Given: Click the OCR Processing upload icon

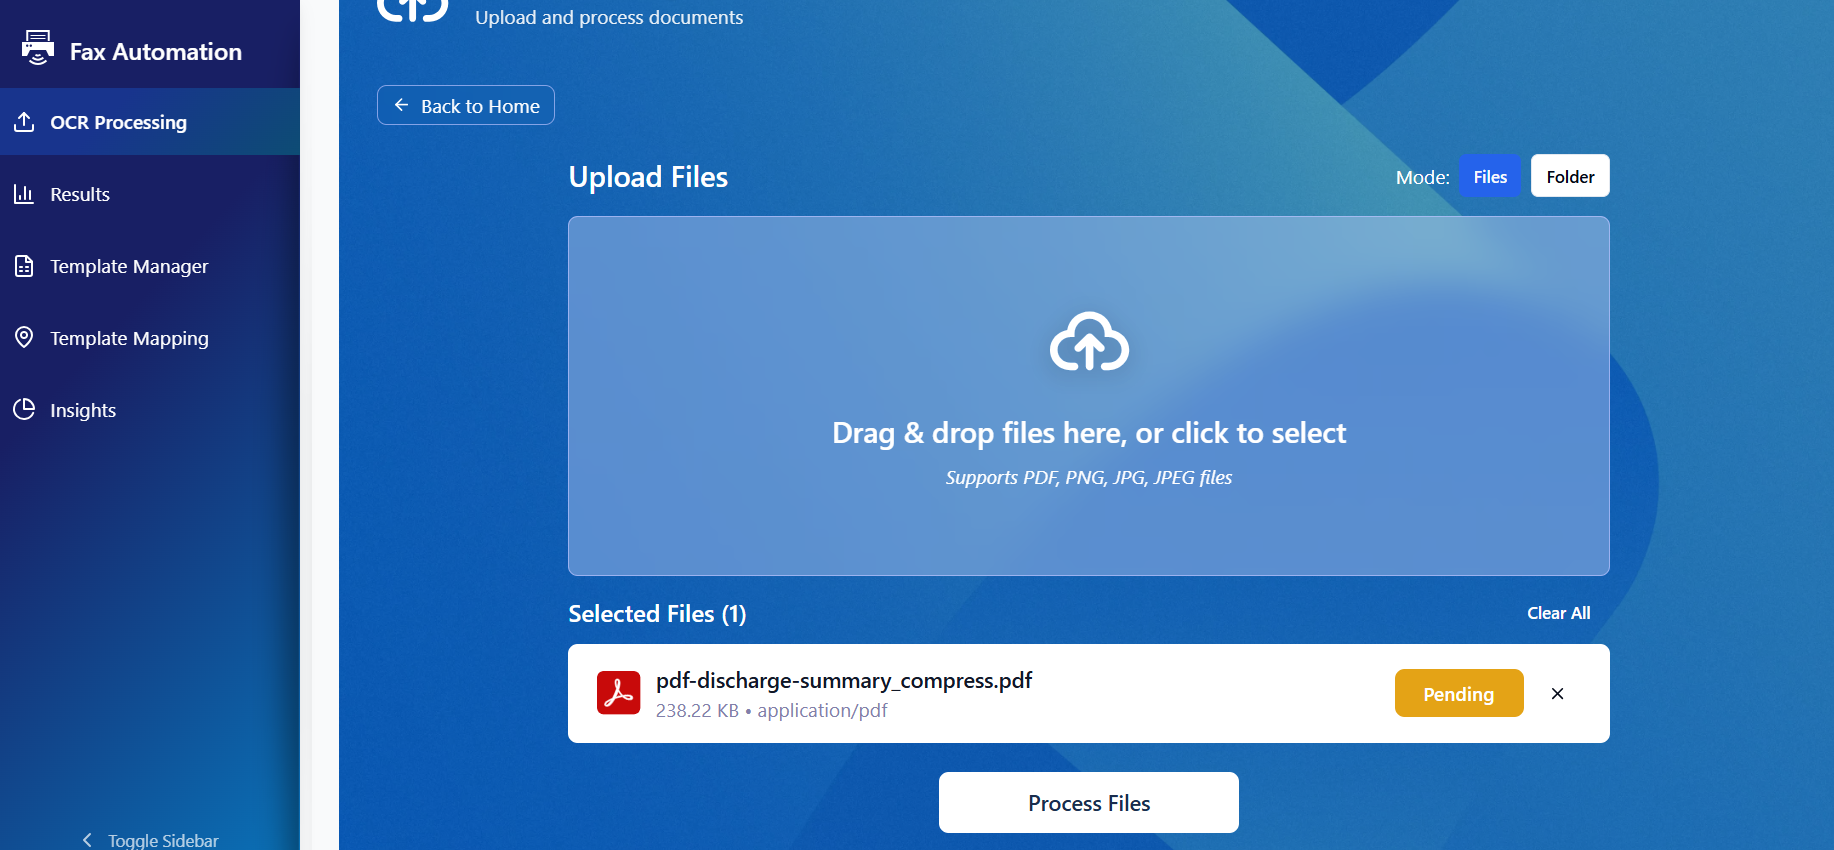Looking at the screenshot, I should [x=24, y=122].
